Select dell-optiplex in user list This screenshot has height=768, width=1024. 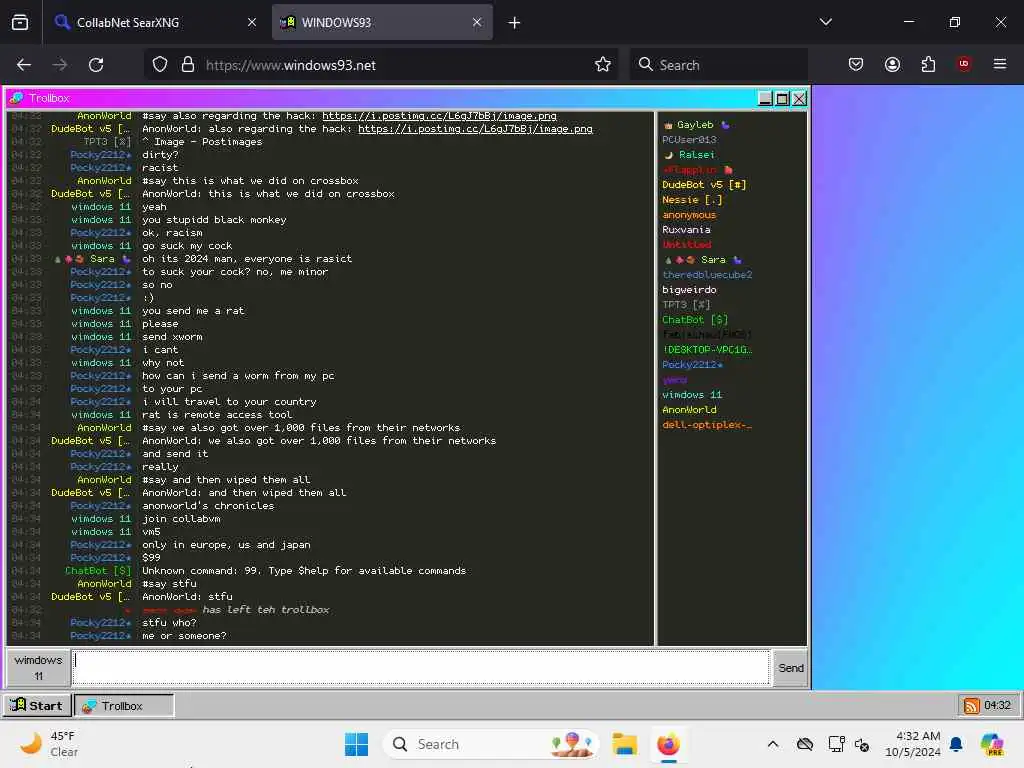[707, 424]
